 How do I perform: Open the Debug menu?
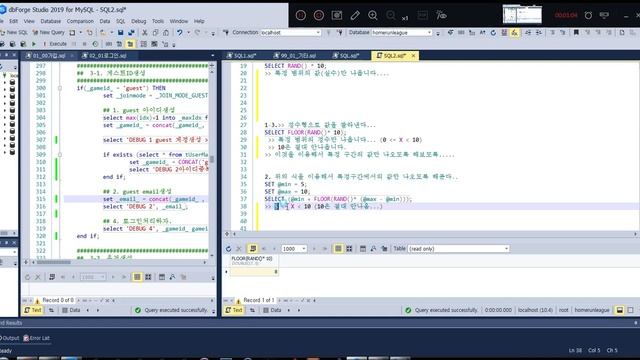click(139, 21)
